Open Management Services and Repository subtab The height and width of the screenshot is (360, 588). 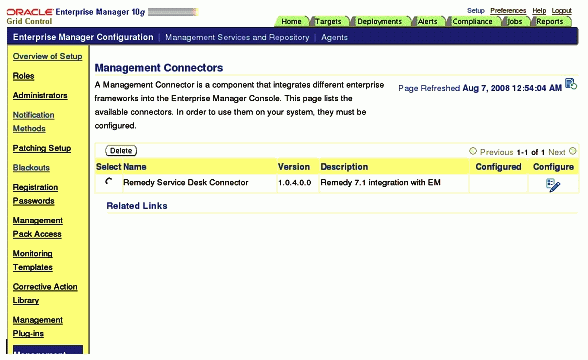point(237,37)
